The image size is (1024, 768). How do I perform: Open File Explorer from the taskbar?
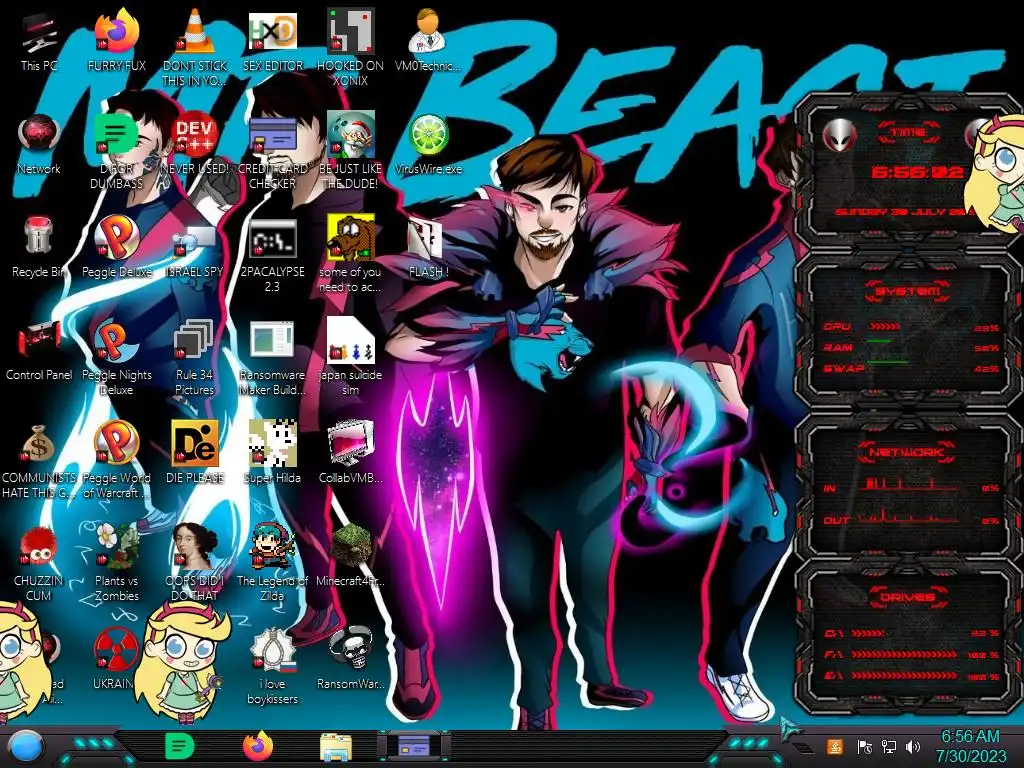pyautogui.click(x=336, y=747)
